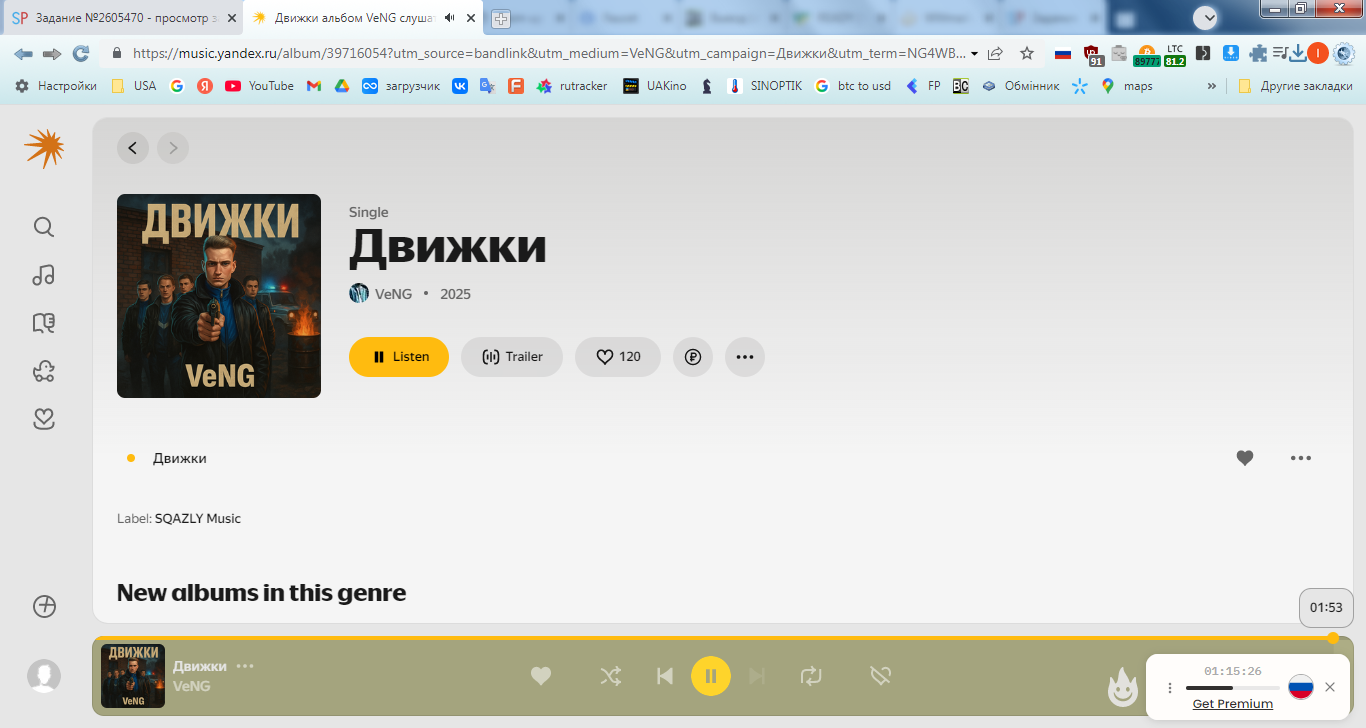Click the playback progress slider handle
The width and height of the screenshot is (1366, 728).
click(x=1333, y=638)
